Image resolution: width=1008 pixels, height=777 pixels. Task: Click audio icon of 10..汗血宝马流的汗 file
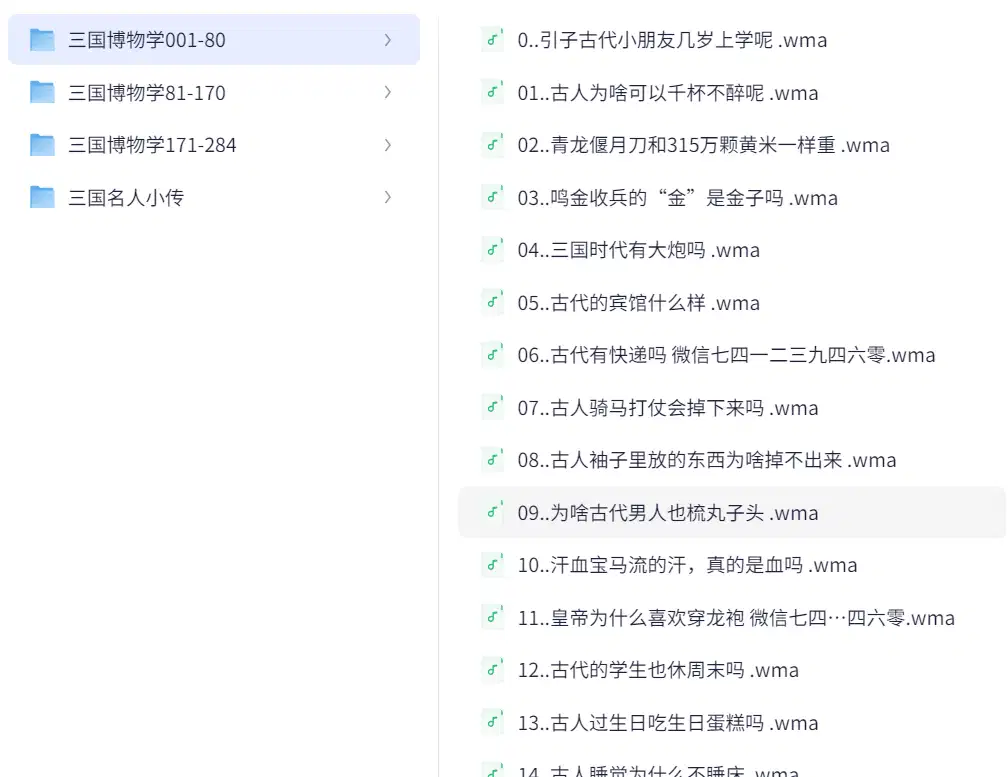pos(492,565)
